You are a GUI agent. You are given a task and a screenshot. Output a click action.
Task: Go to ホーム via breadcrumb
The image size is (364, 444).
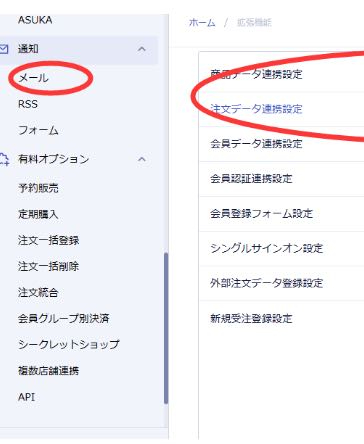[x=202, y=23]
